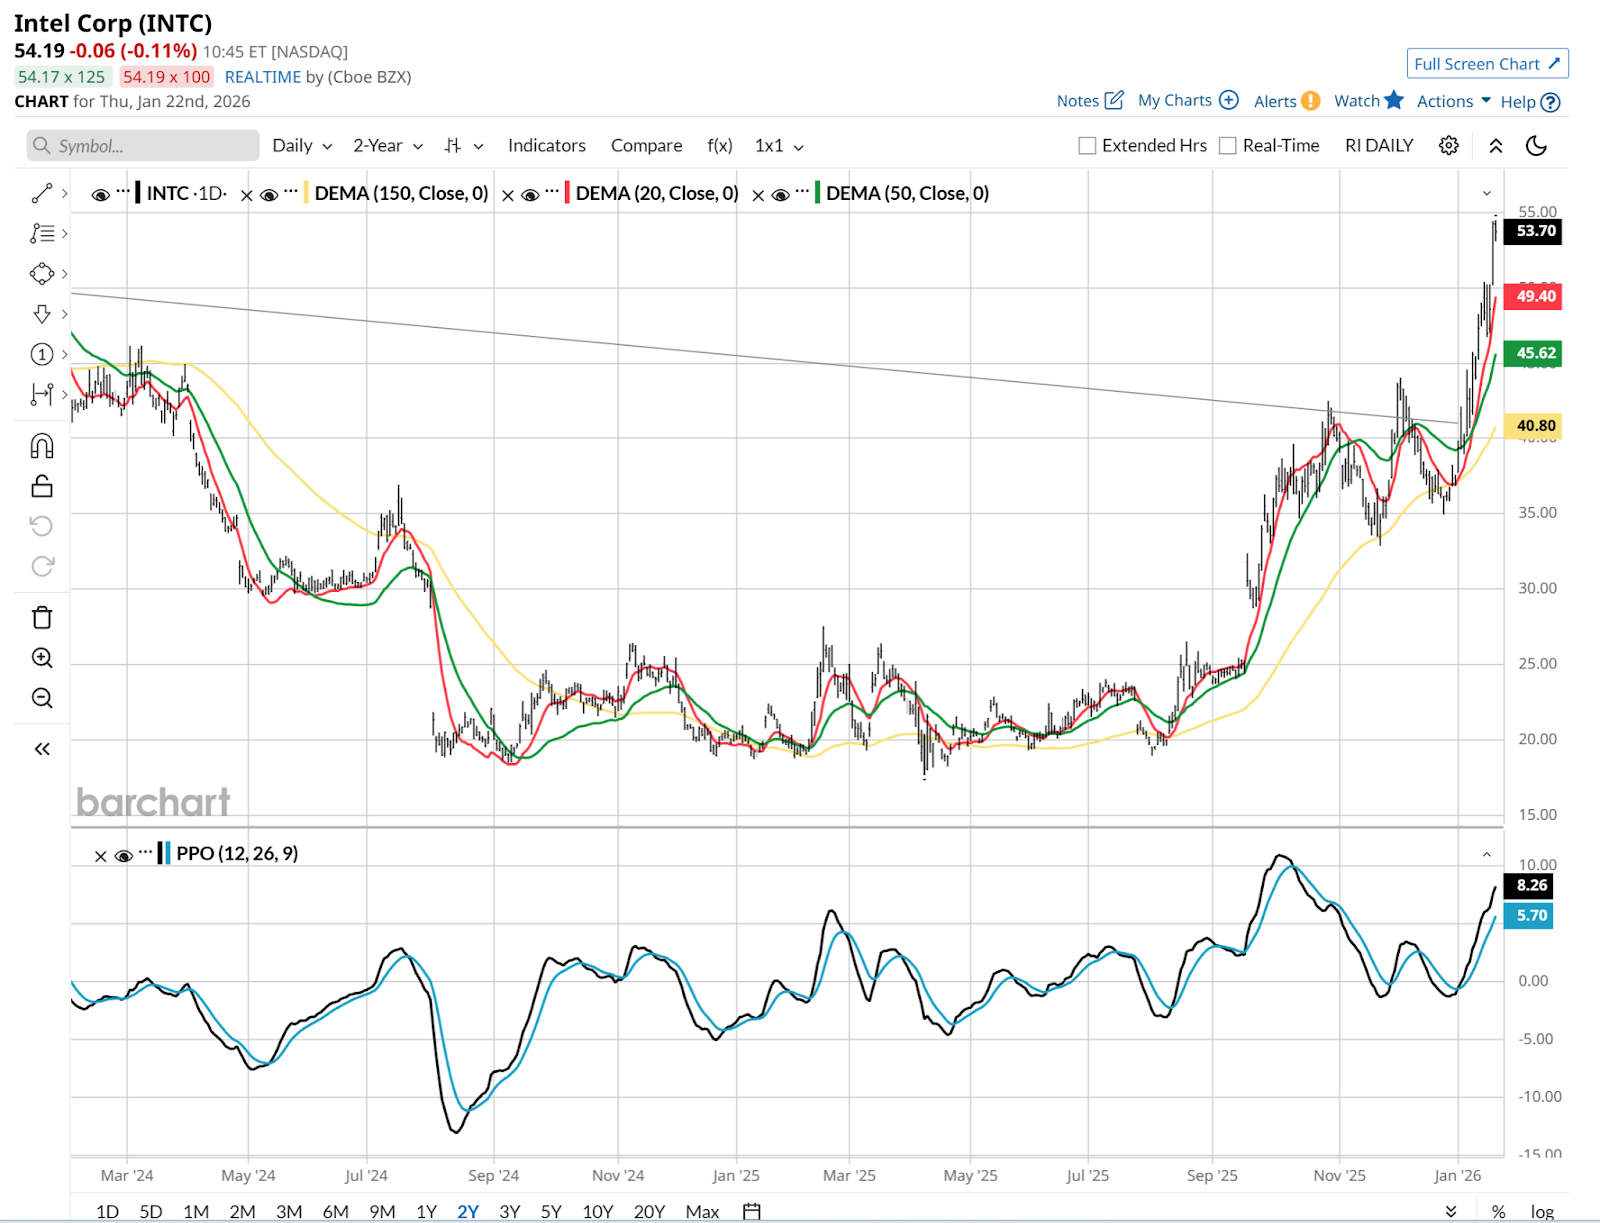1600x1223 pixels.
Task: Open the Daily frequency dropdown
Action: click(x=301, y=146)
